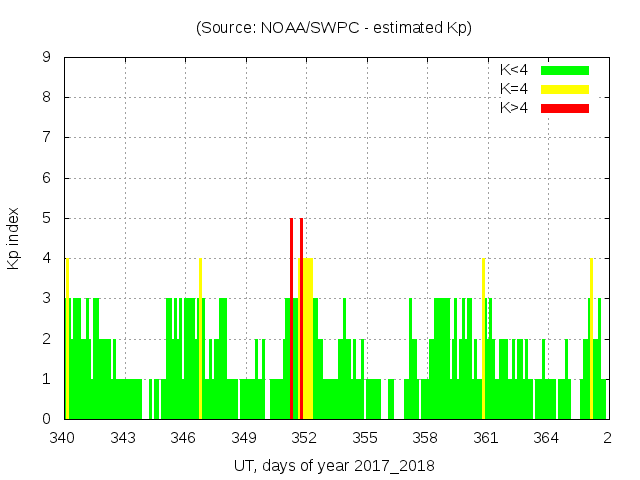Click the first red Kp 5 bar
This screenshot has width=640, height=480.
(x=291, y=318)
